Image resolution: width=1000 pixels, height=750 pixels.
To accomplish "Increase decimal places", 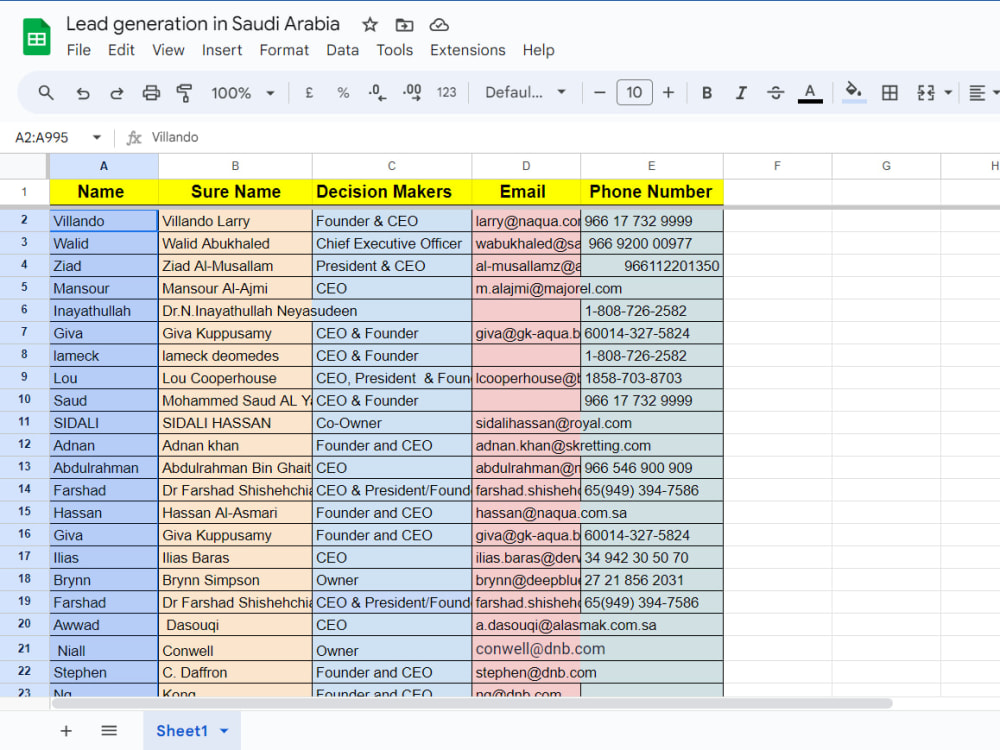I will pos(412,93).
